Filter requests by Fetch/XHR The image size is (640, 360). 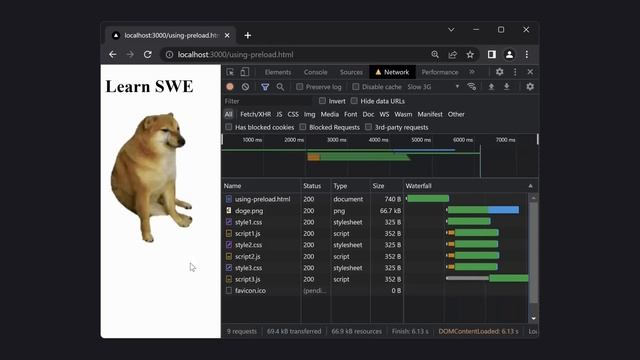(256, 114)
